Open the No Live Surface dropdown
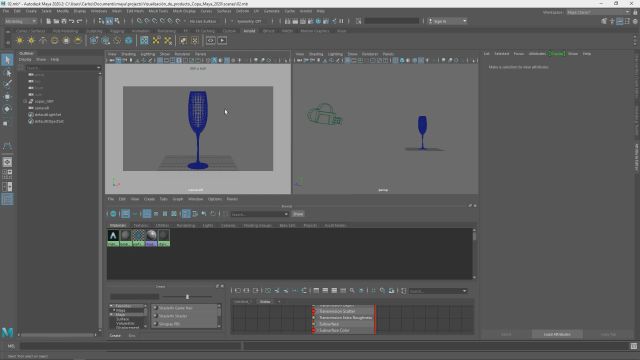 point(203,21)
